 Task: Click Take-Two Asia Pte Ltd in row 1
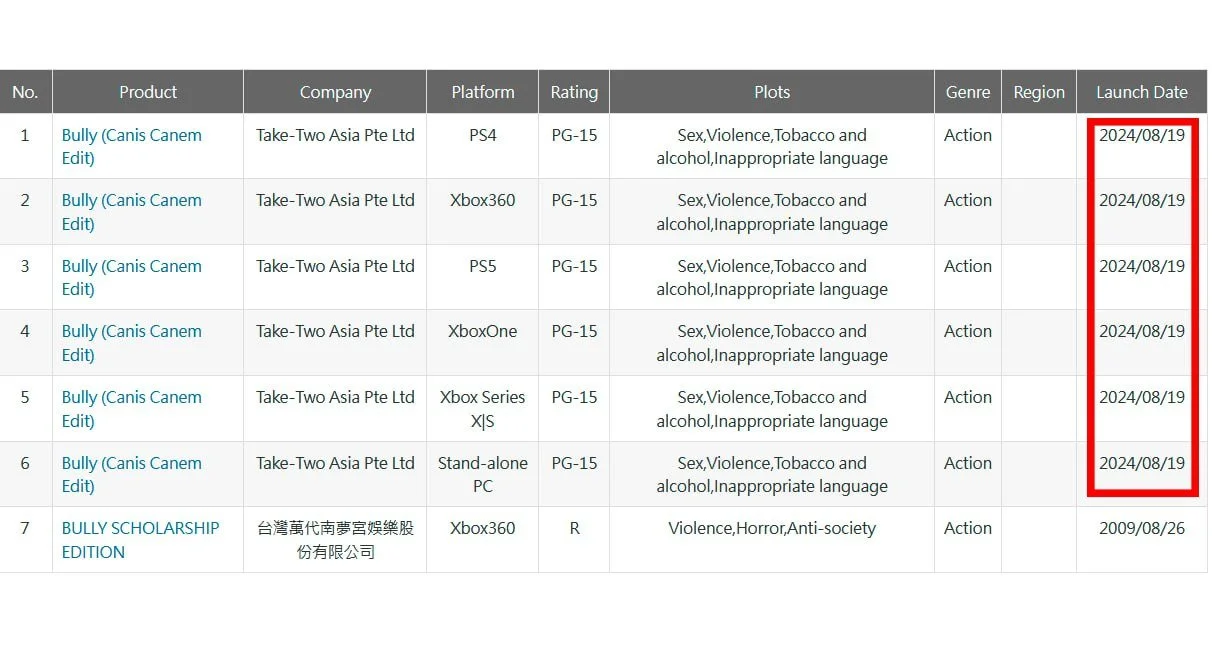335,135
